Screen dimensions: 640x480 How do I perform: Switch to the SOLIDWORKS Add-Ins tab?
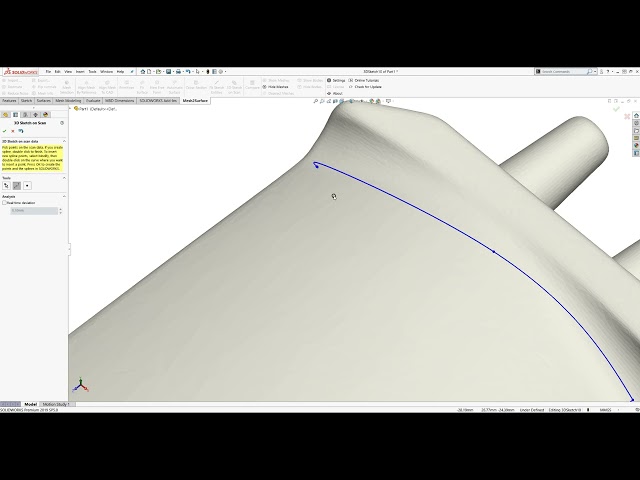click(158, 100)
